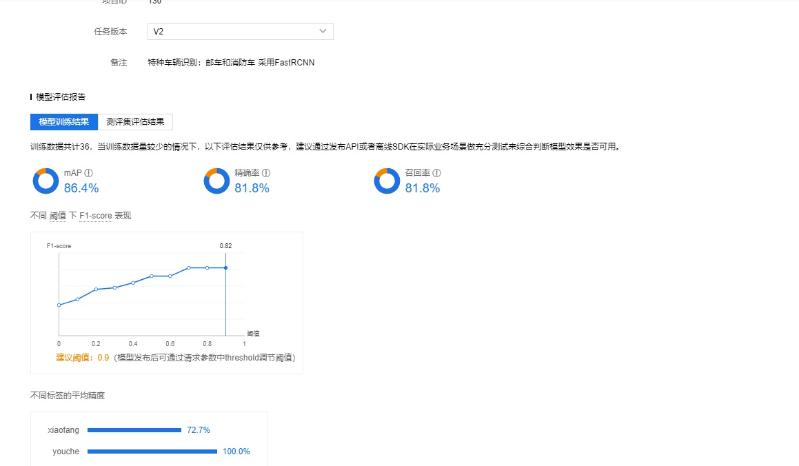Click the info icon next to 召回率
The height and width of the screenshot is (466, 799).
click(437, 173)
